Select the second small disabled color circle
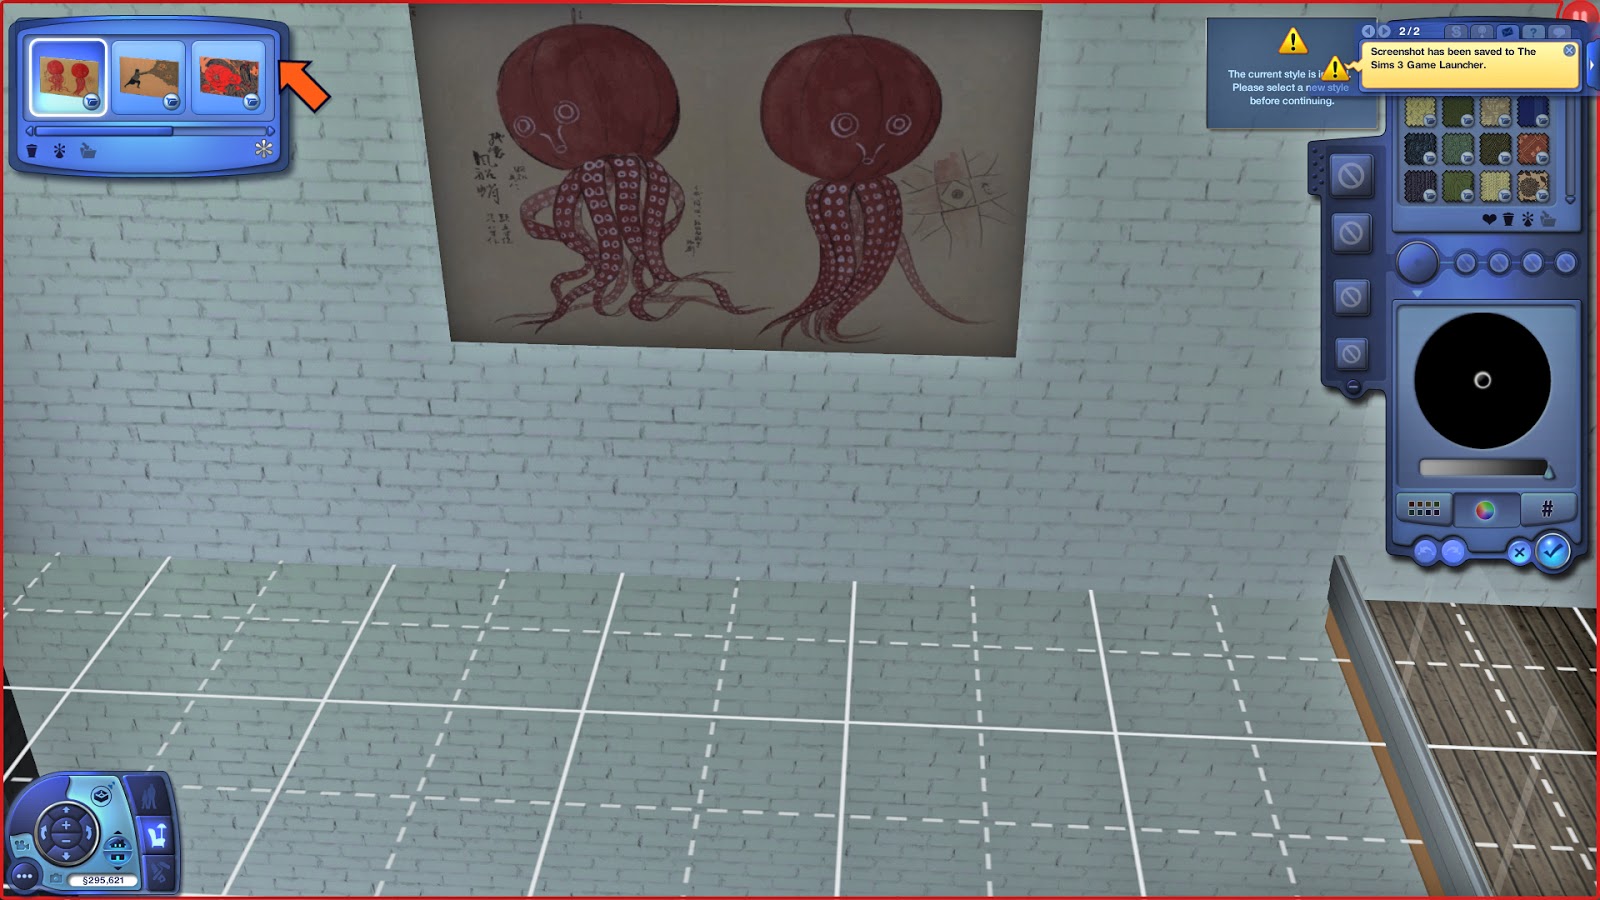The image size is (1600, 900). [1499, 262]
